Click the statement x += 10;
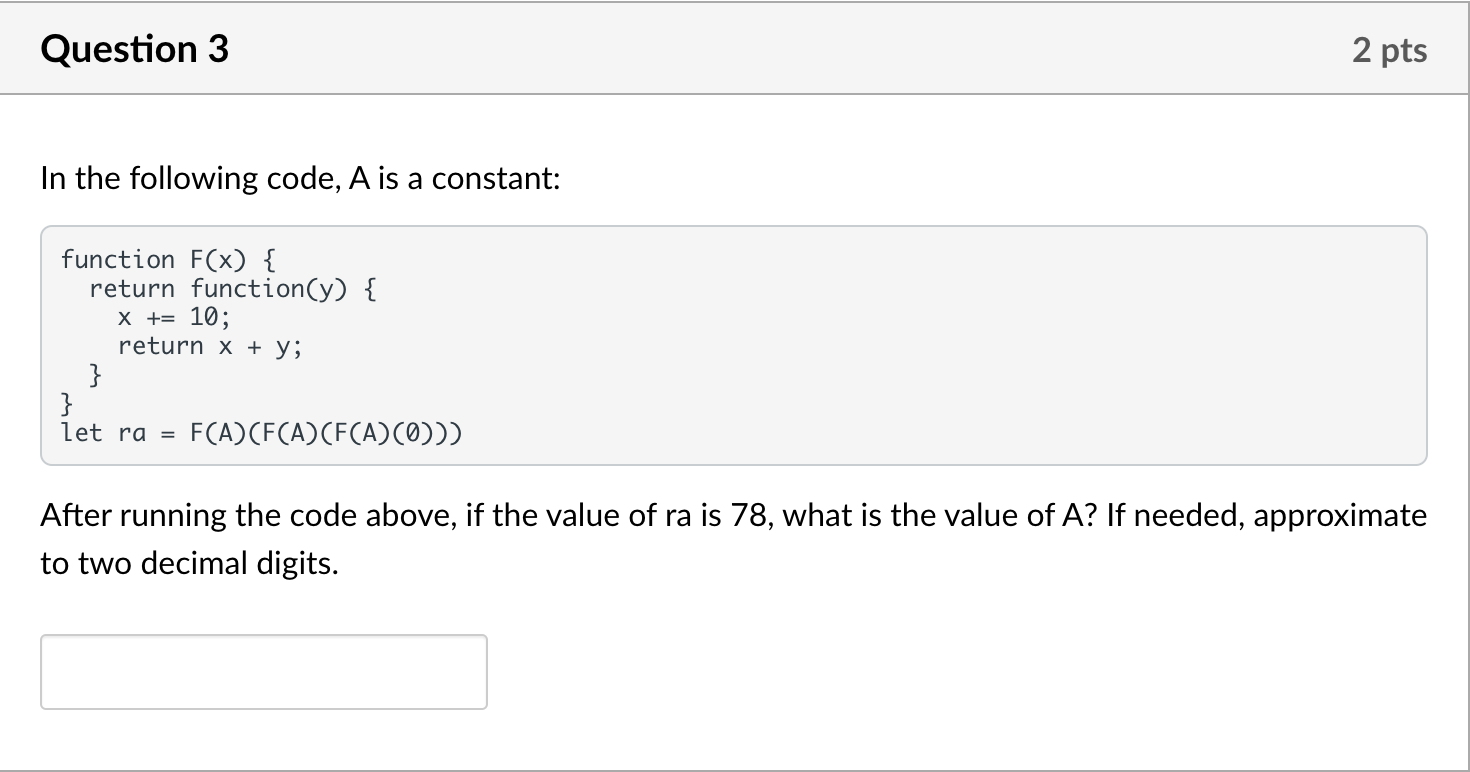Viewport: 1470px width, 772px height. pyautogui.click(x=172, y=317)
